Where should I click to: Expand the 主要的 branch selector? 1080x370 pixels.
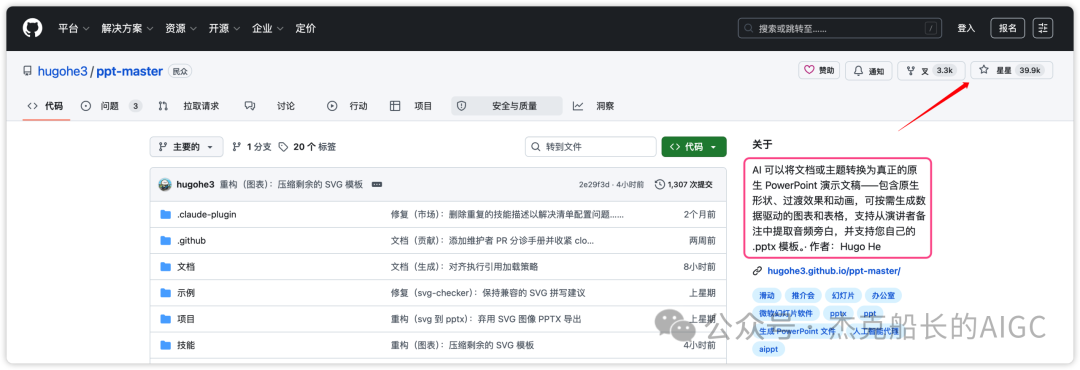186,147
